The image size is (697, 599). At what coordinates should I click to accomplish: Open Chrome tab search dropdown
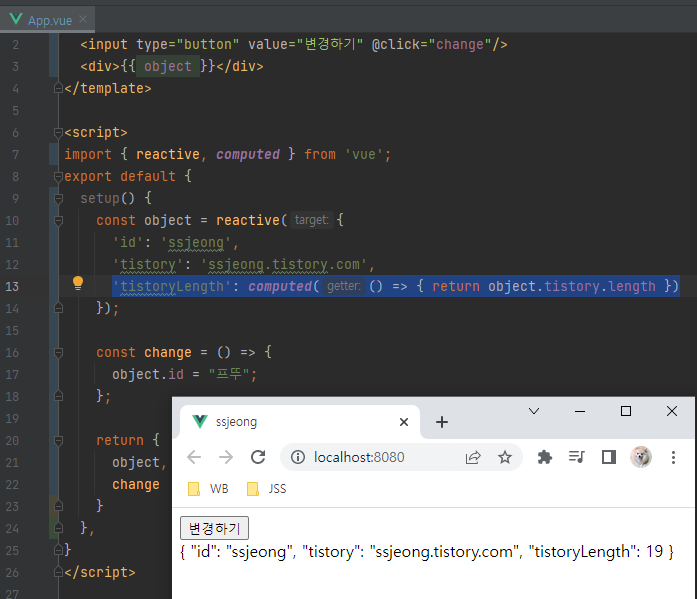tap(534, 411)
